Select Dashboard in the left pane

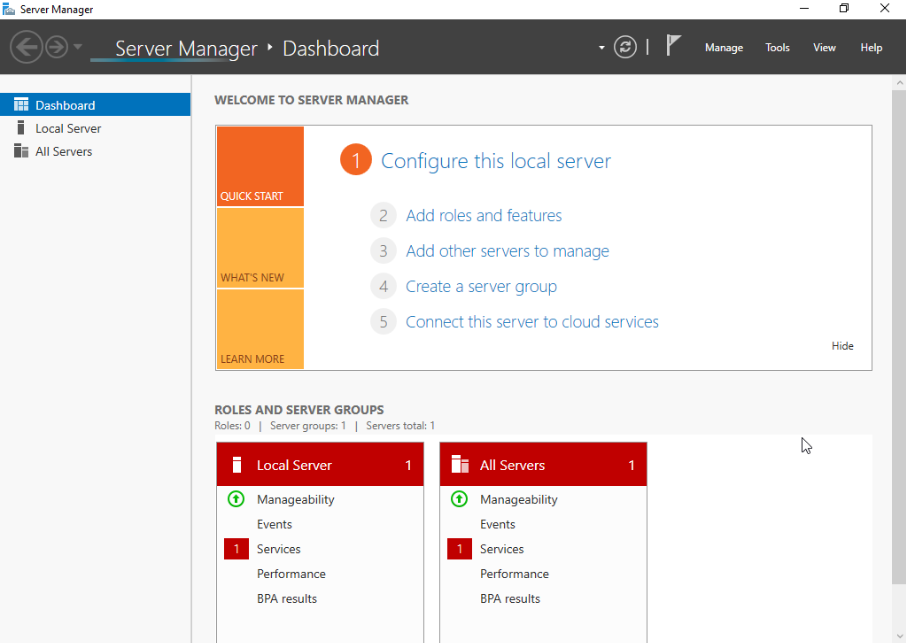[x=95, y=105]
